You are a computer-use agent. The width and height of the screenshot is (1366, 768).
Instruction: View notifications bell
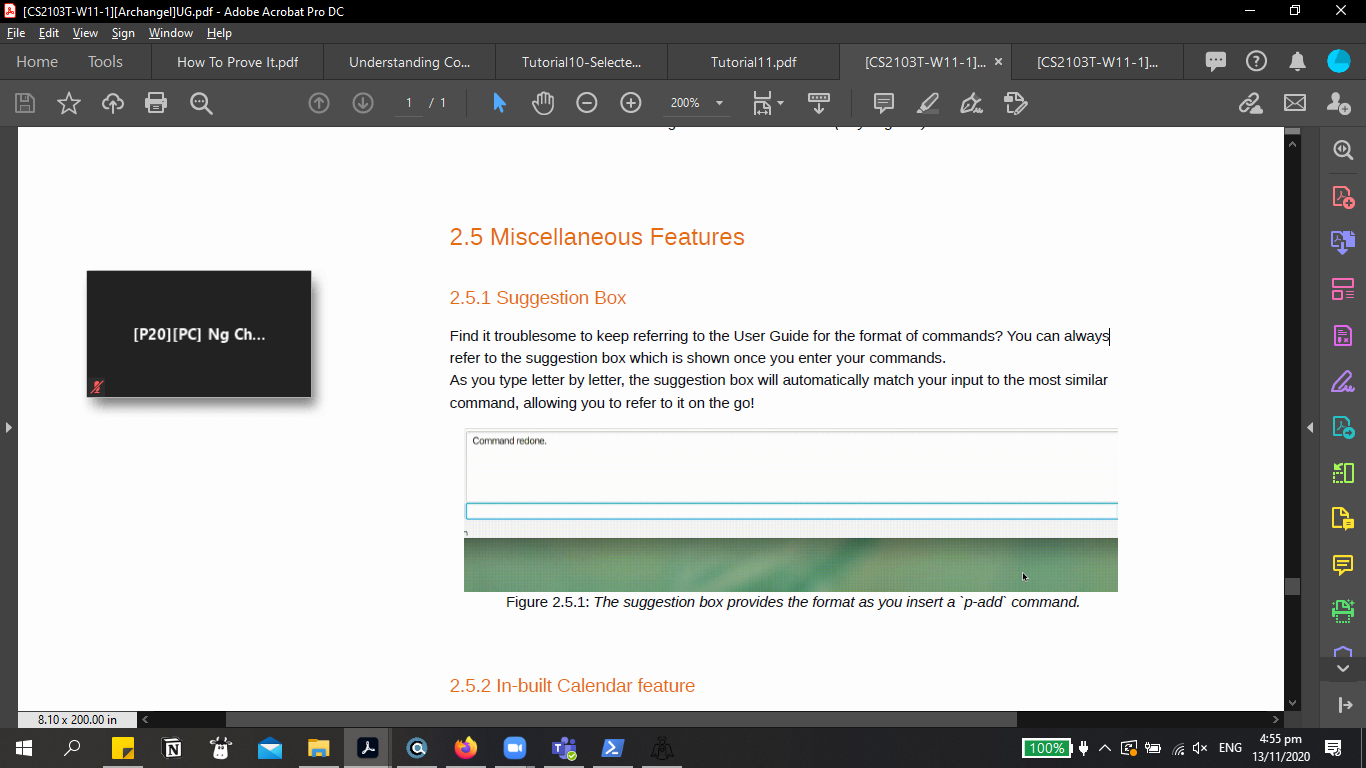1298,61
